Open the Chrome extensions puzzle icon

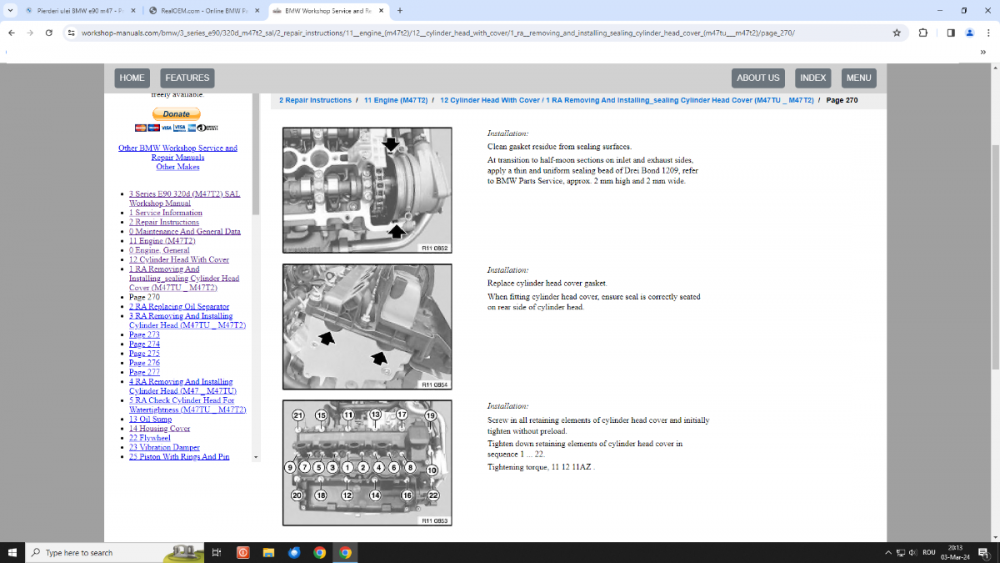click(x=923, y=33)
